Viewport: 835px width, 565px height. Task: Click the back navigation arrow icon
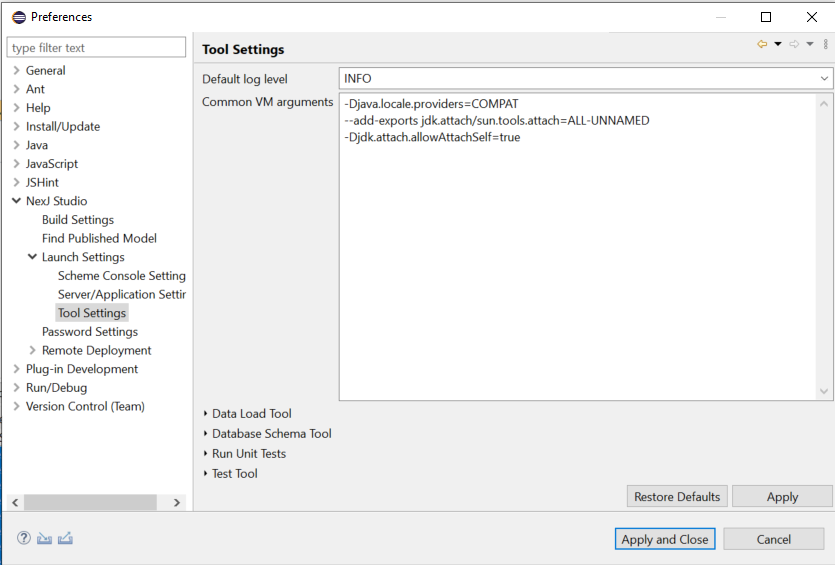pos(762,44)
